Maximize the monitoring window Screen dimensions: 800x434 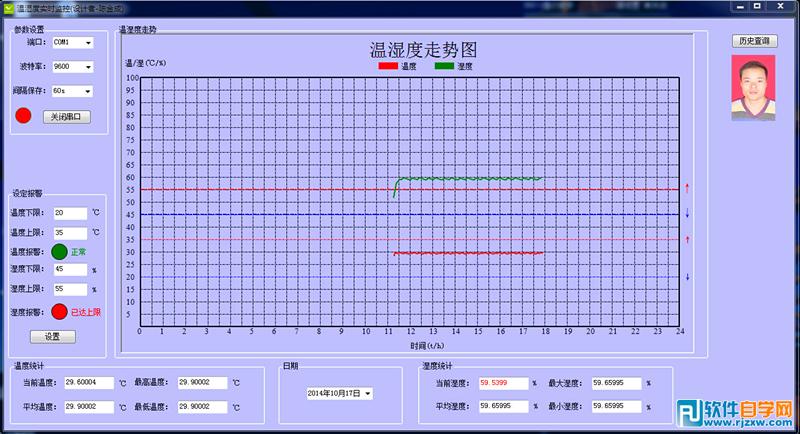click(x=758, y=7)
